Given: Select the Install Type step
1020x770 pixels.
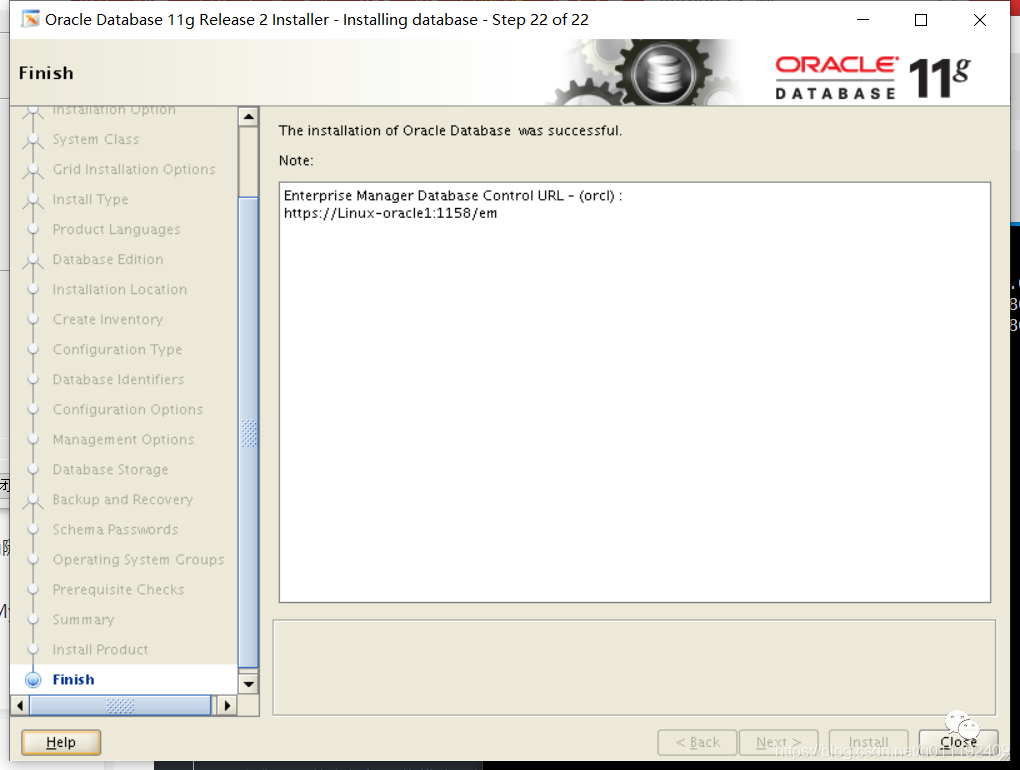Looking at the screenshot, I should coord(90,200).
